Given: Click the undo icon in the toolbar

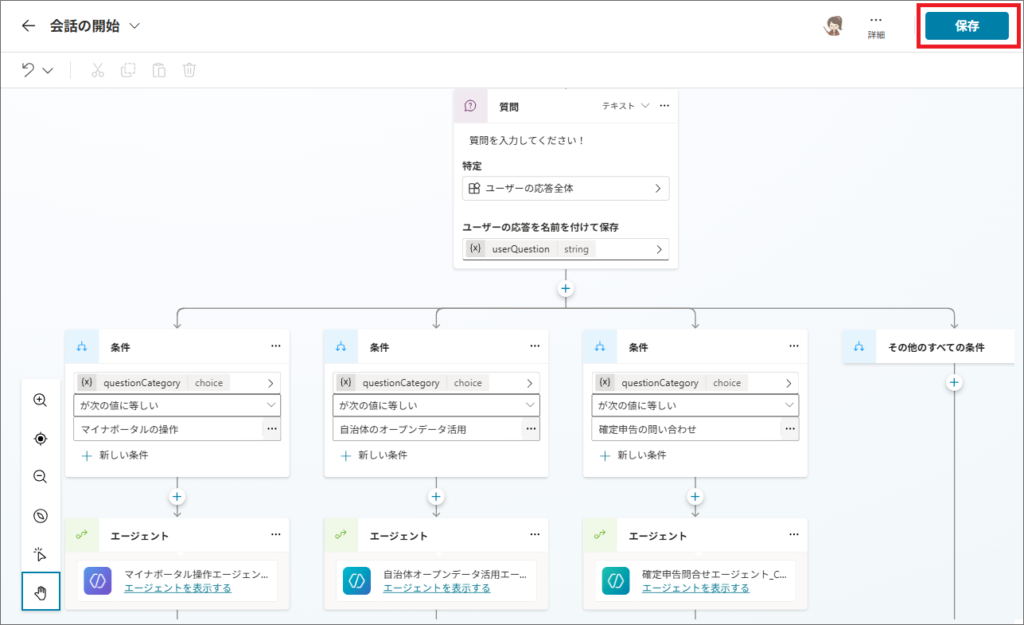Looking at the screenshot, I should pyautogui.click(x=28, y=70).
